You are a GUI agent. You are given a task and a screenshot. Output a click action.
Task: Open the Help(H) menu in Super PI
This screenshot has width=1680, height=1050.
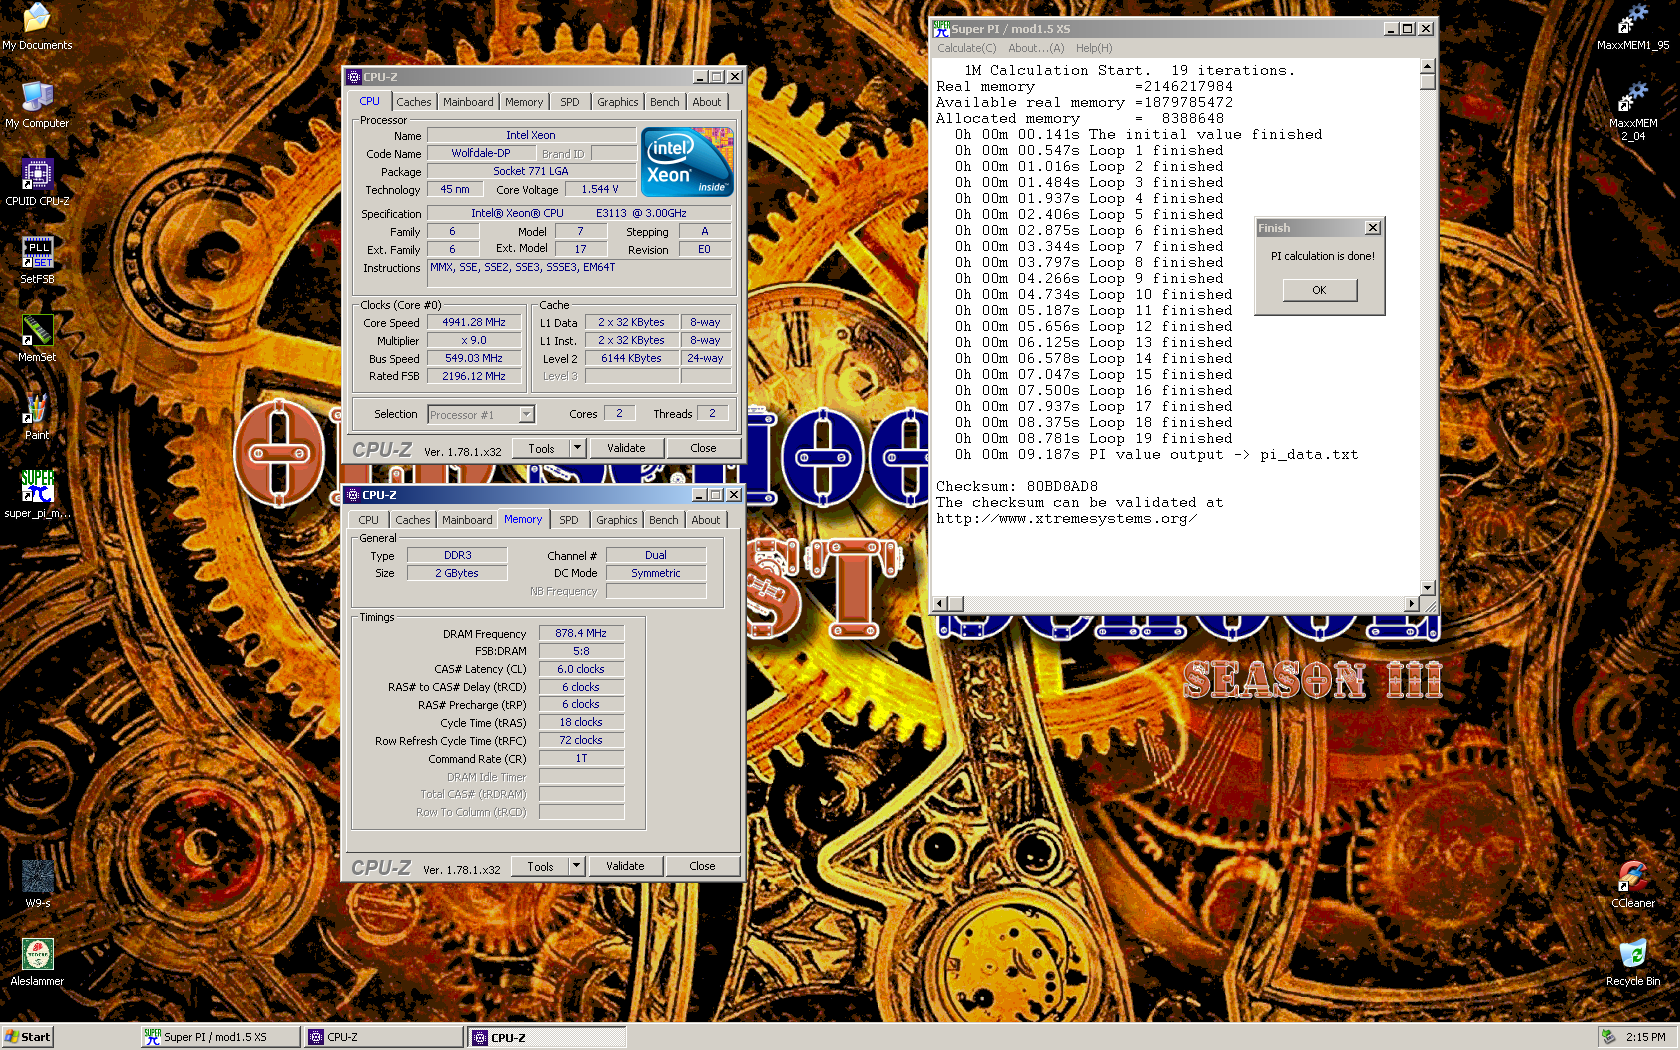(x=1094, y=48)
